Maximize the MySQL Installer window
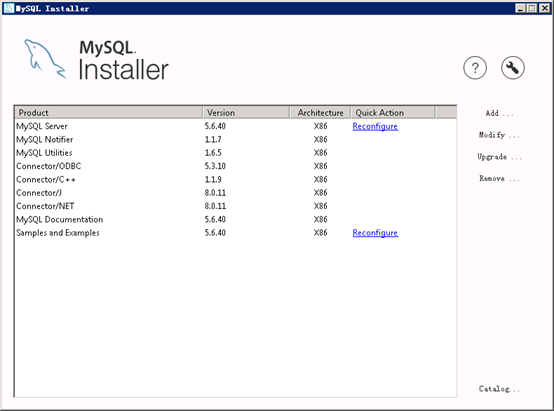 click(x=532, y=8)
